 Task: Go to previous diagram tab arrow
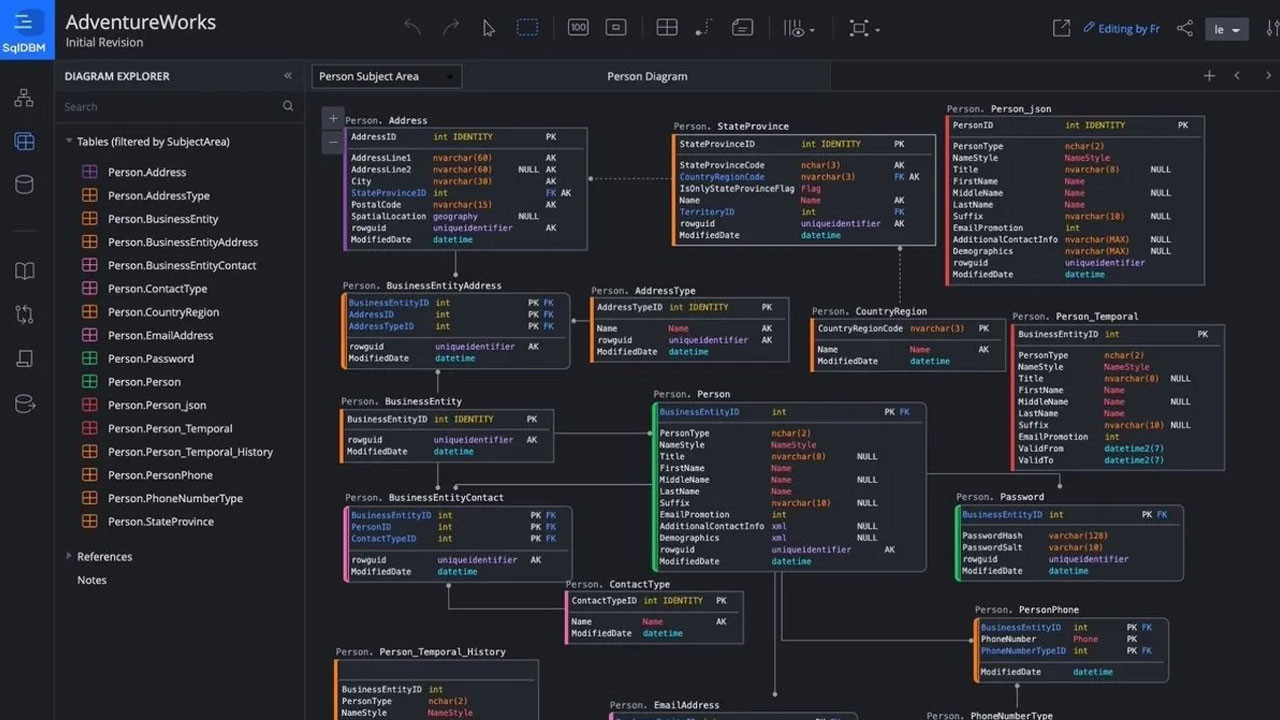coord(1237,76)
